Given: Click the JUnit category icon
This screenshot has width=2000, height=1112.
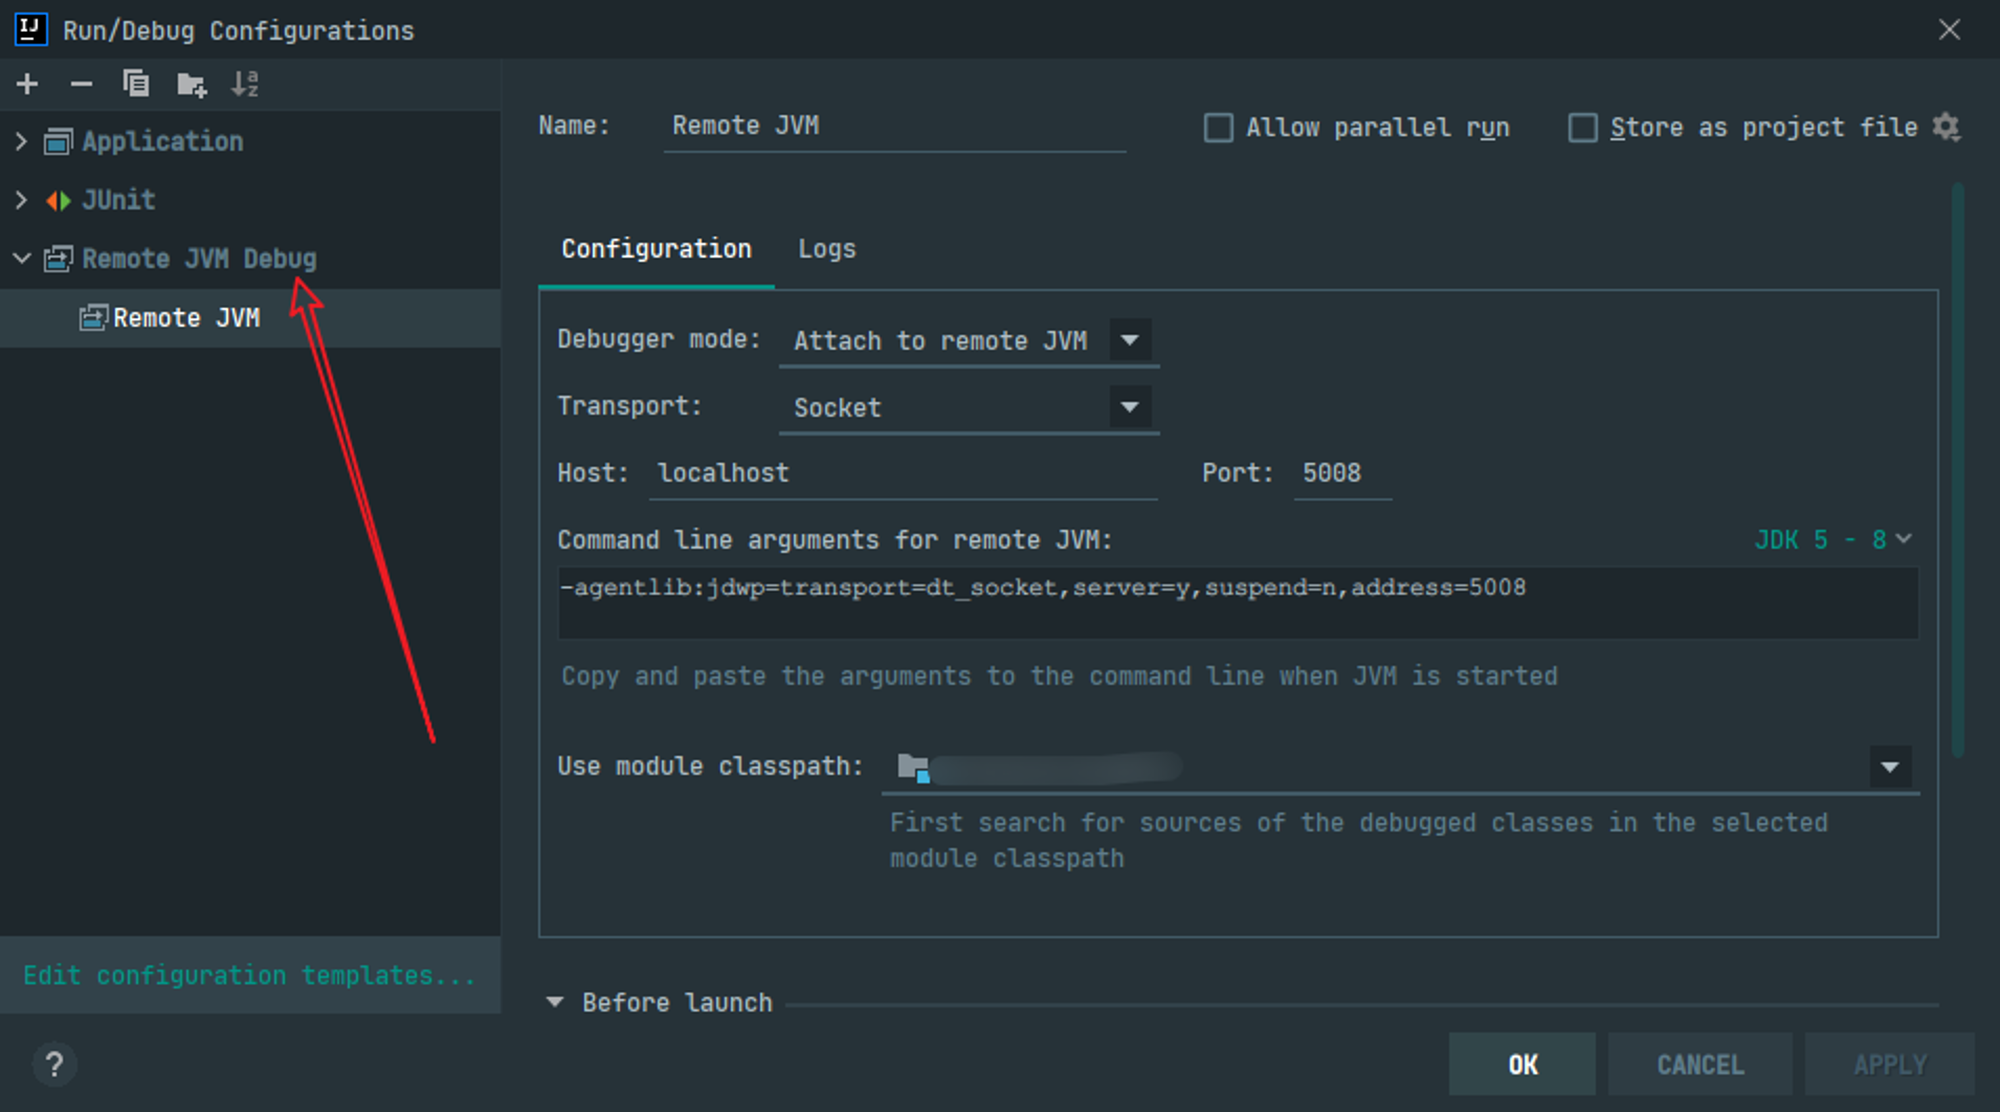Looking at the screenshot, I should coord(58,201).
